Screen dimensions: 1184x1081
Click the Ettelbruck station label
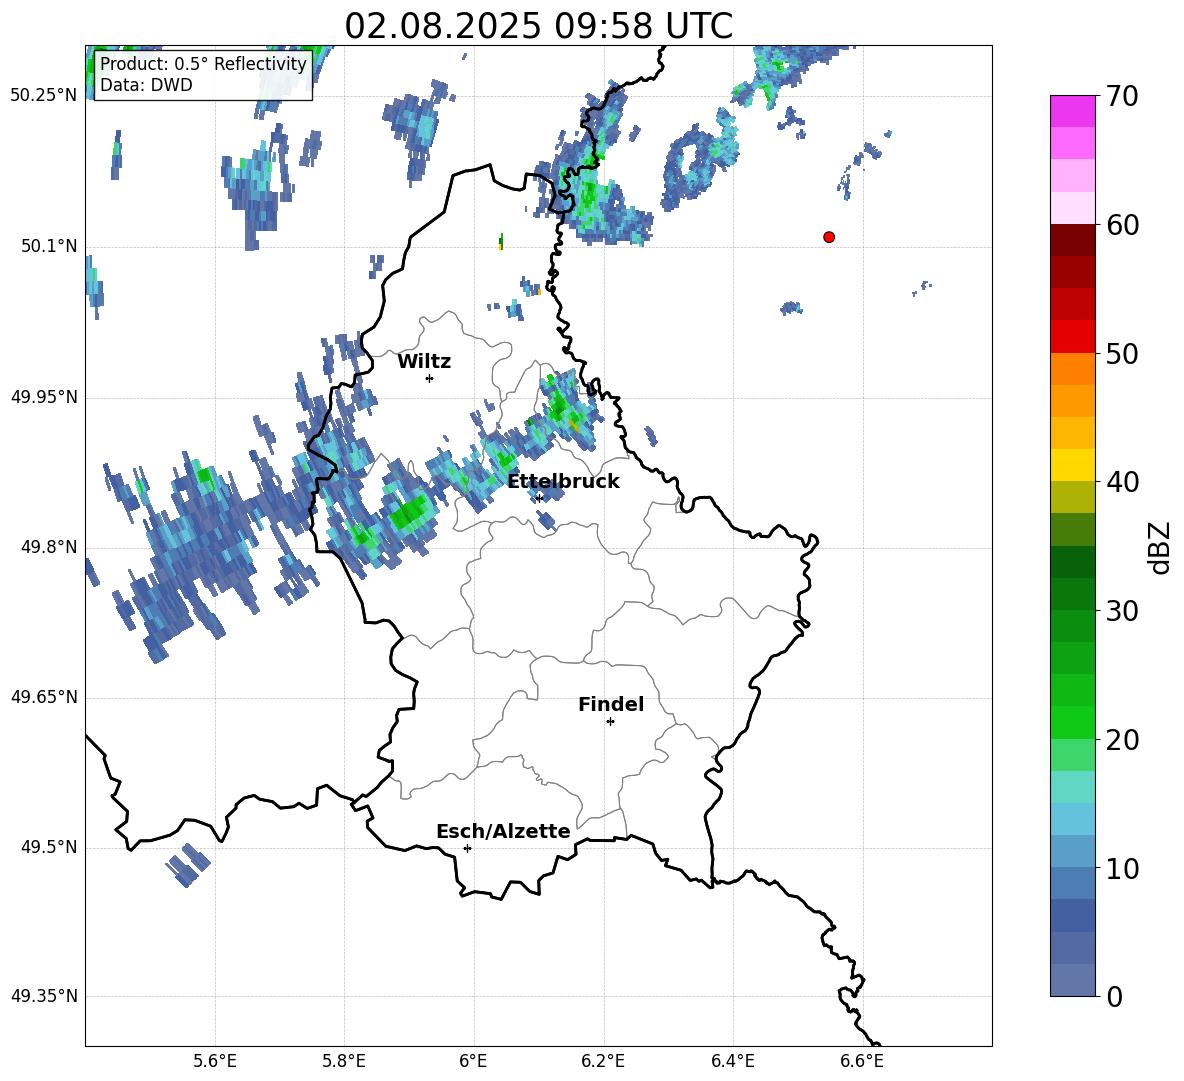[563, 482]
